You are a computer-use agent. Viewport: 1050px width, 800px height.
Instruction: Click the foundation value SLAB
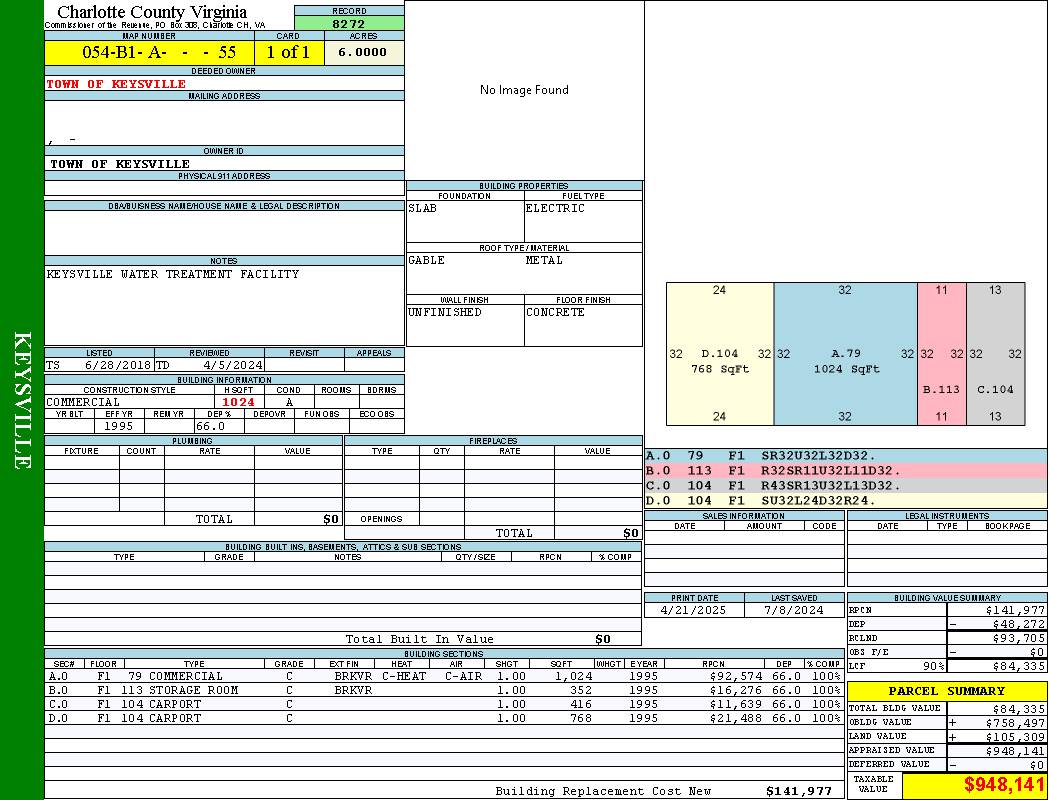pyautogui.click(x=423, y=209)
